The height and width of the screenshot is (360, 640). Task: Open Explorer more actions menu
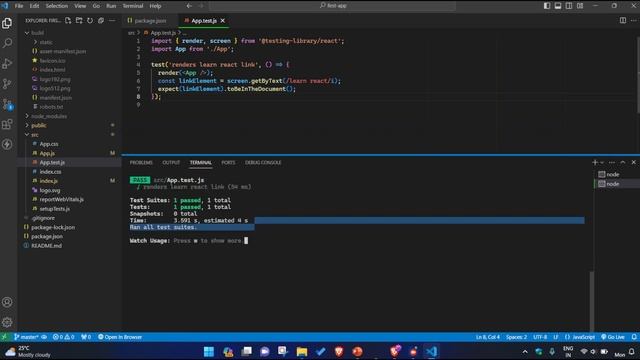tap(112, 20)
